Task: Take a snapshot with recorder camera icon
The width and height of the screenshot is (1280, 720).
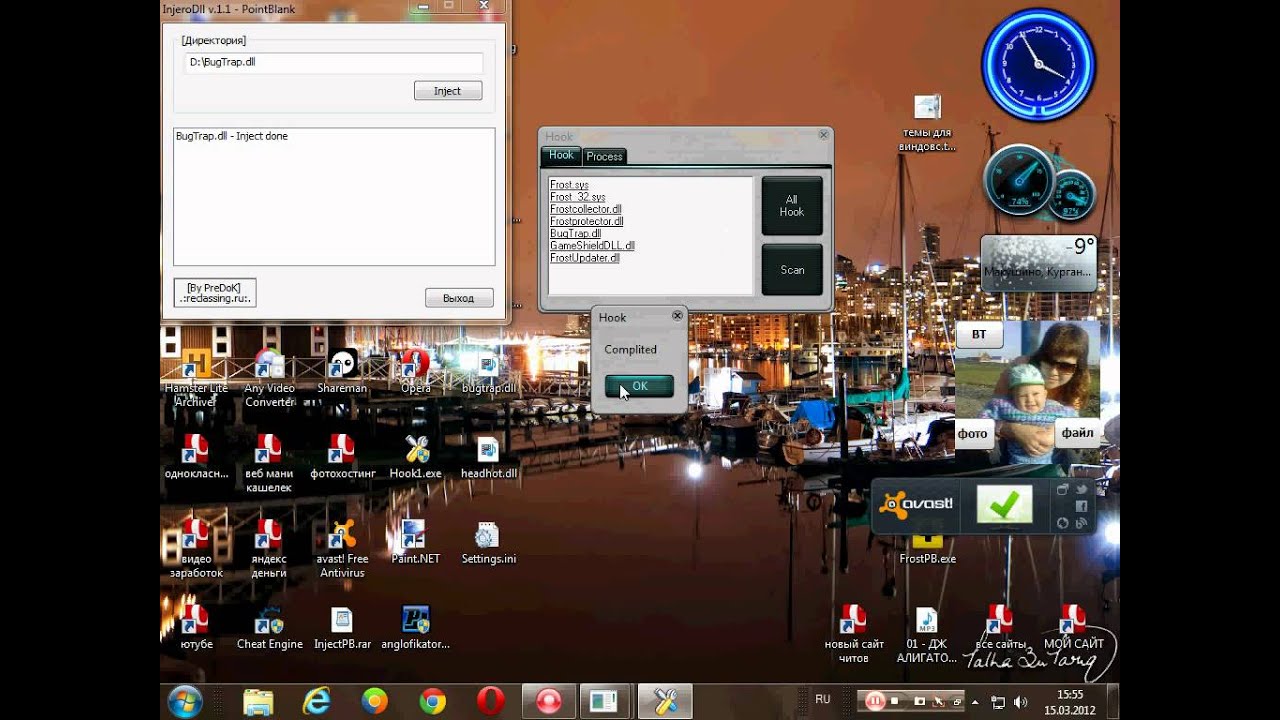Action: pos(919,701)
